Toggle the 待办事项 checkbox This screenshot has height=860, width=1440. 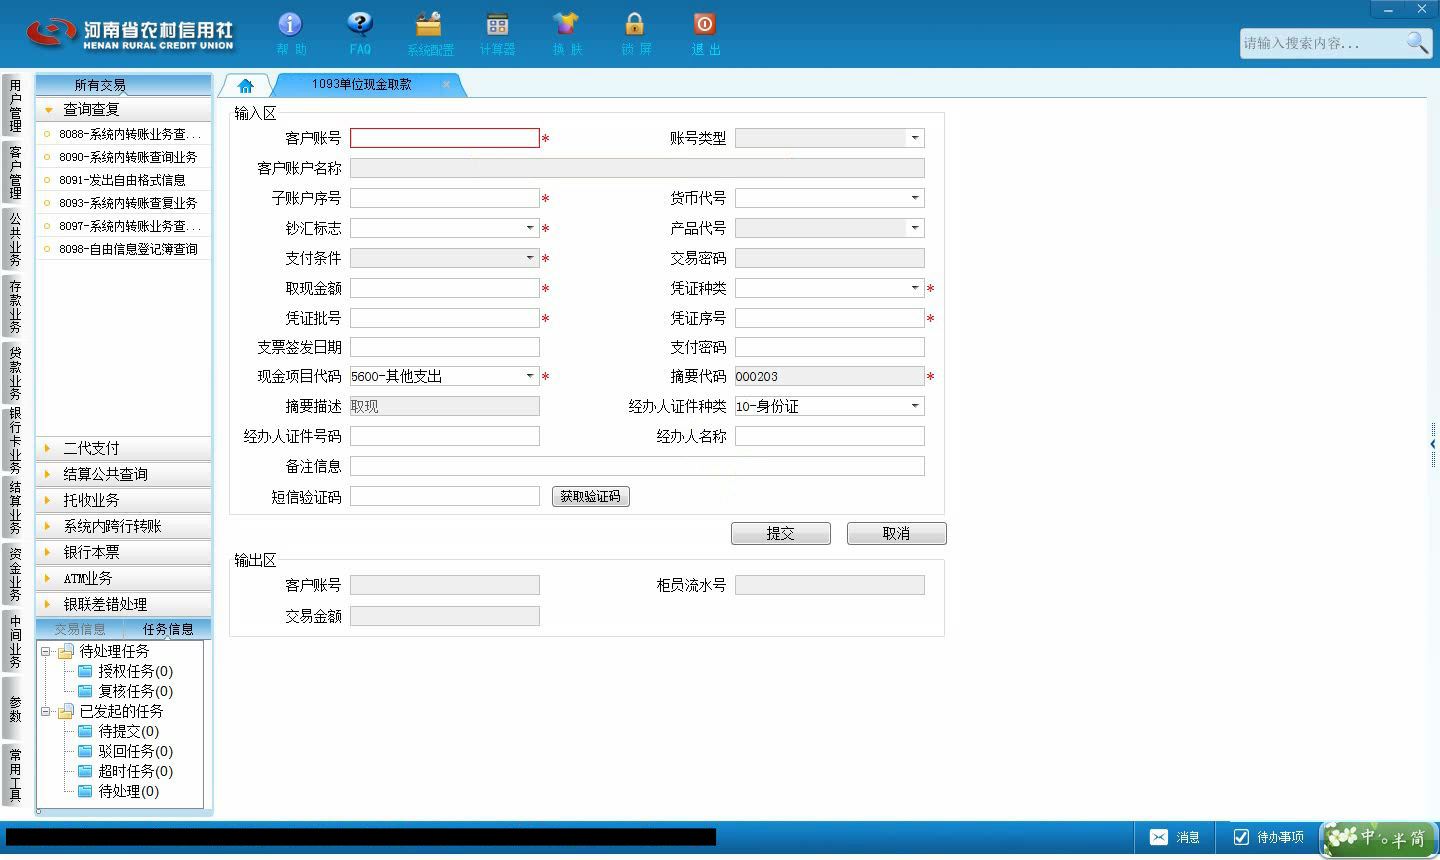coord(1241,837)
